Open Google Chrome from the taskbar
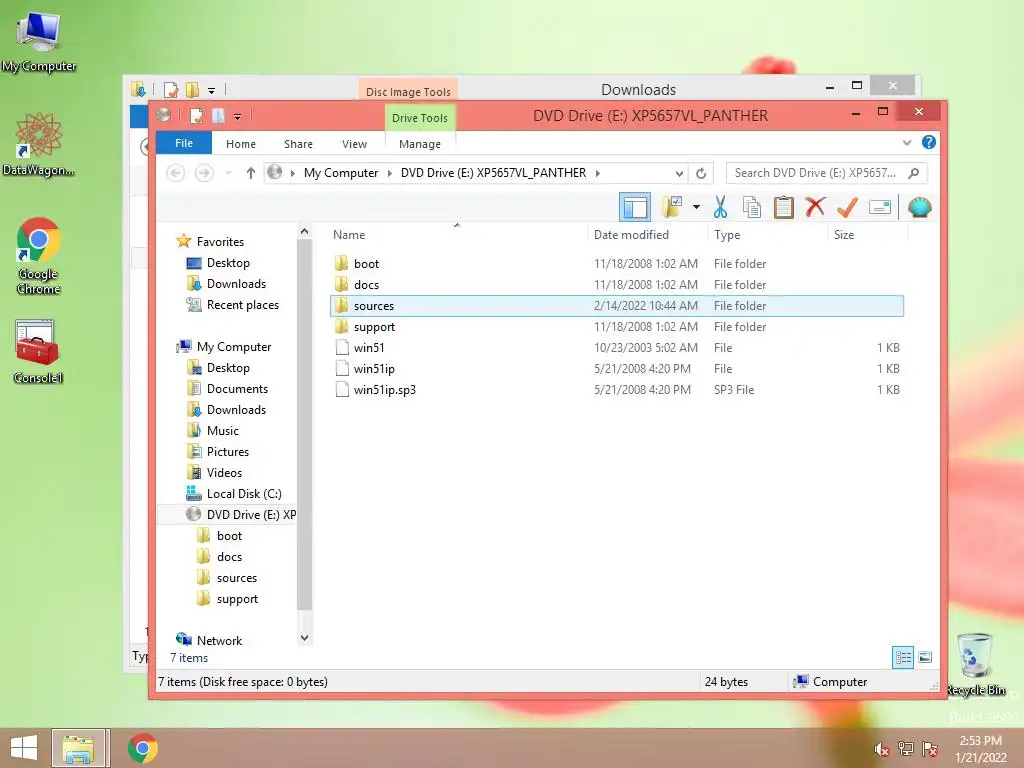Screen dimensions: 1024x768 coord(142,748)
